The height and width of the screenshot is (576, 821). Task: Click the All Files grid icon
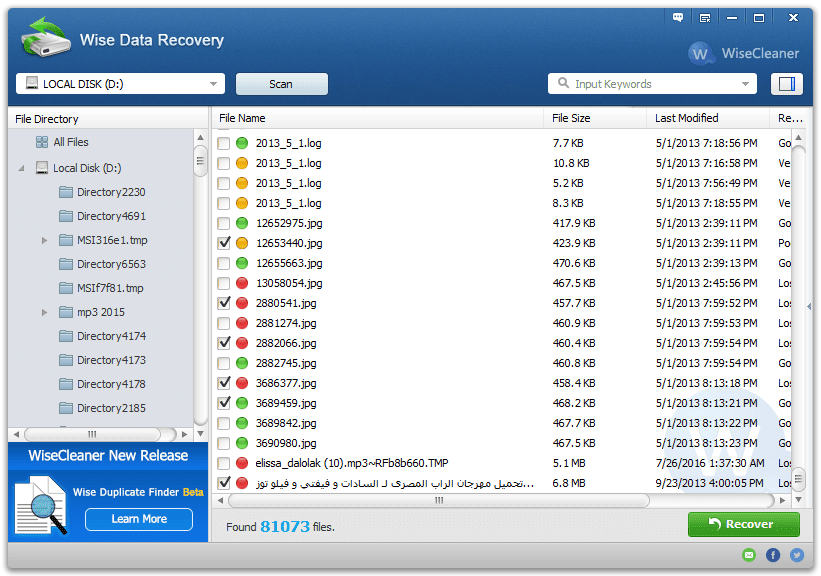click(42, 142)
